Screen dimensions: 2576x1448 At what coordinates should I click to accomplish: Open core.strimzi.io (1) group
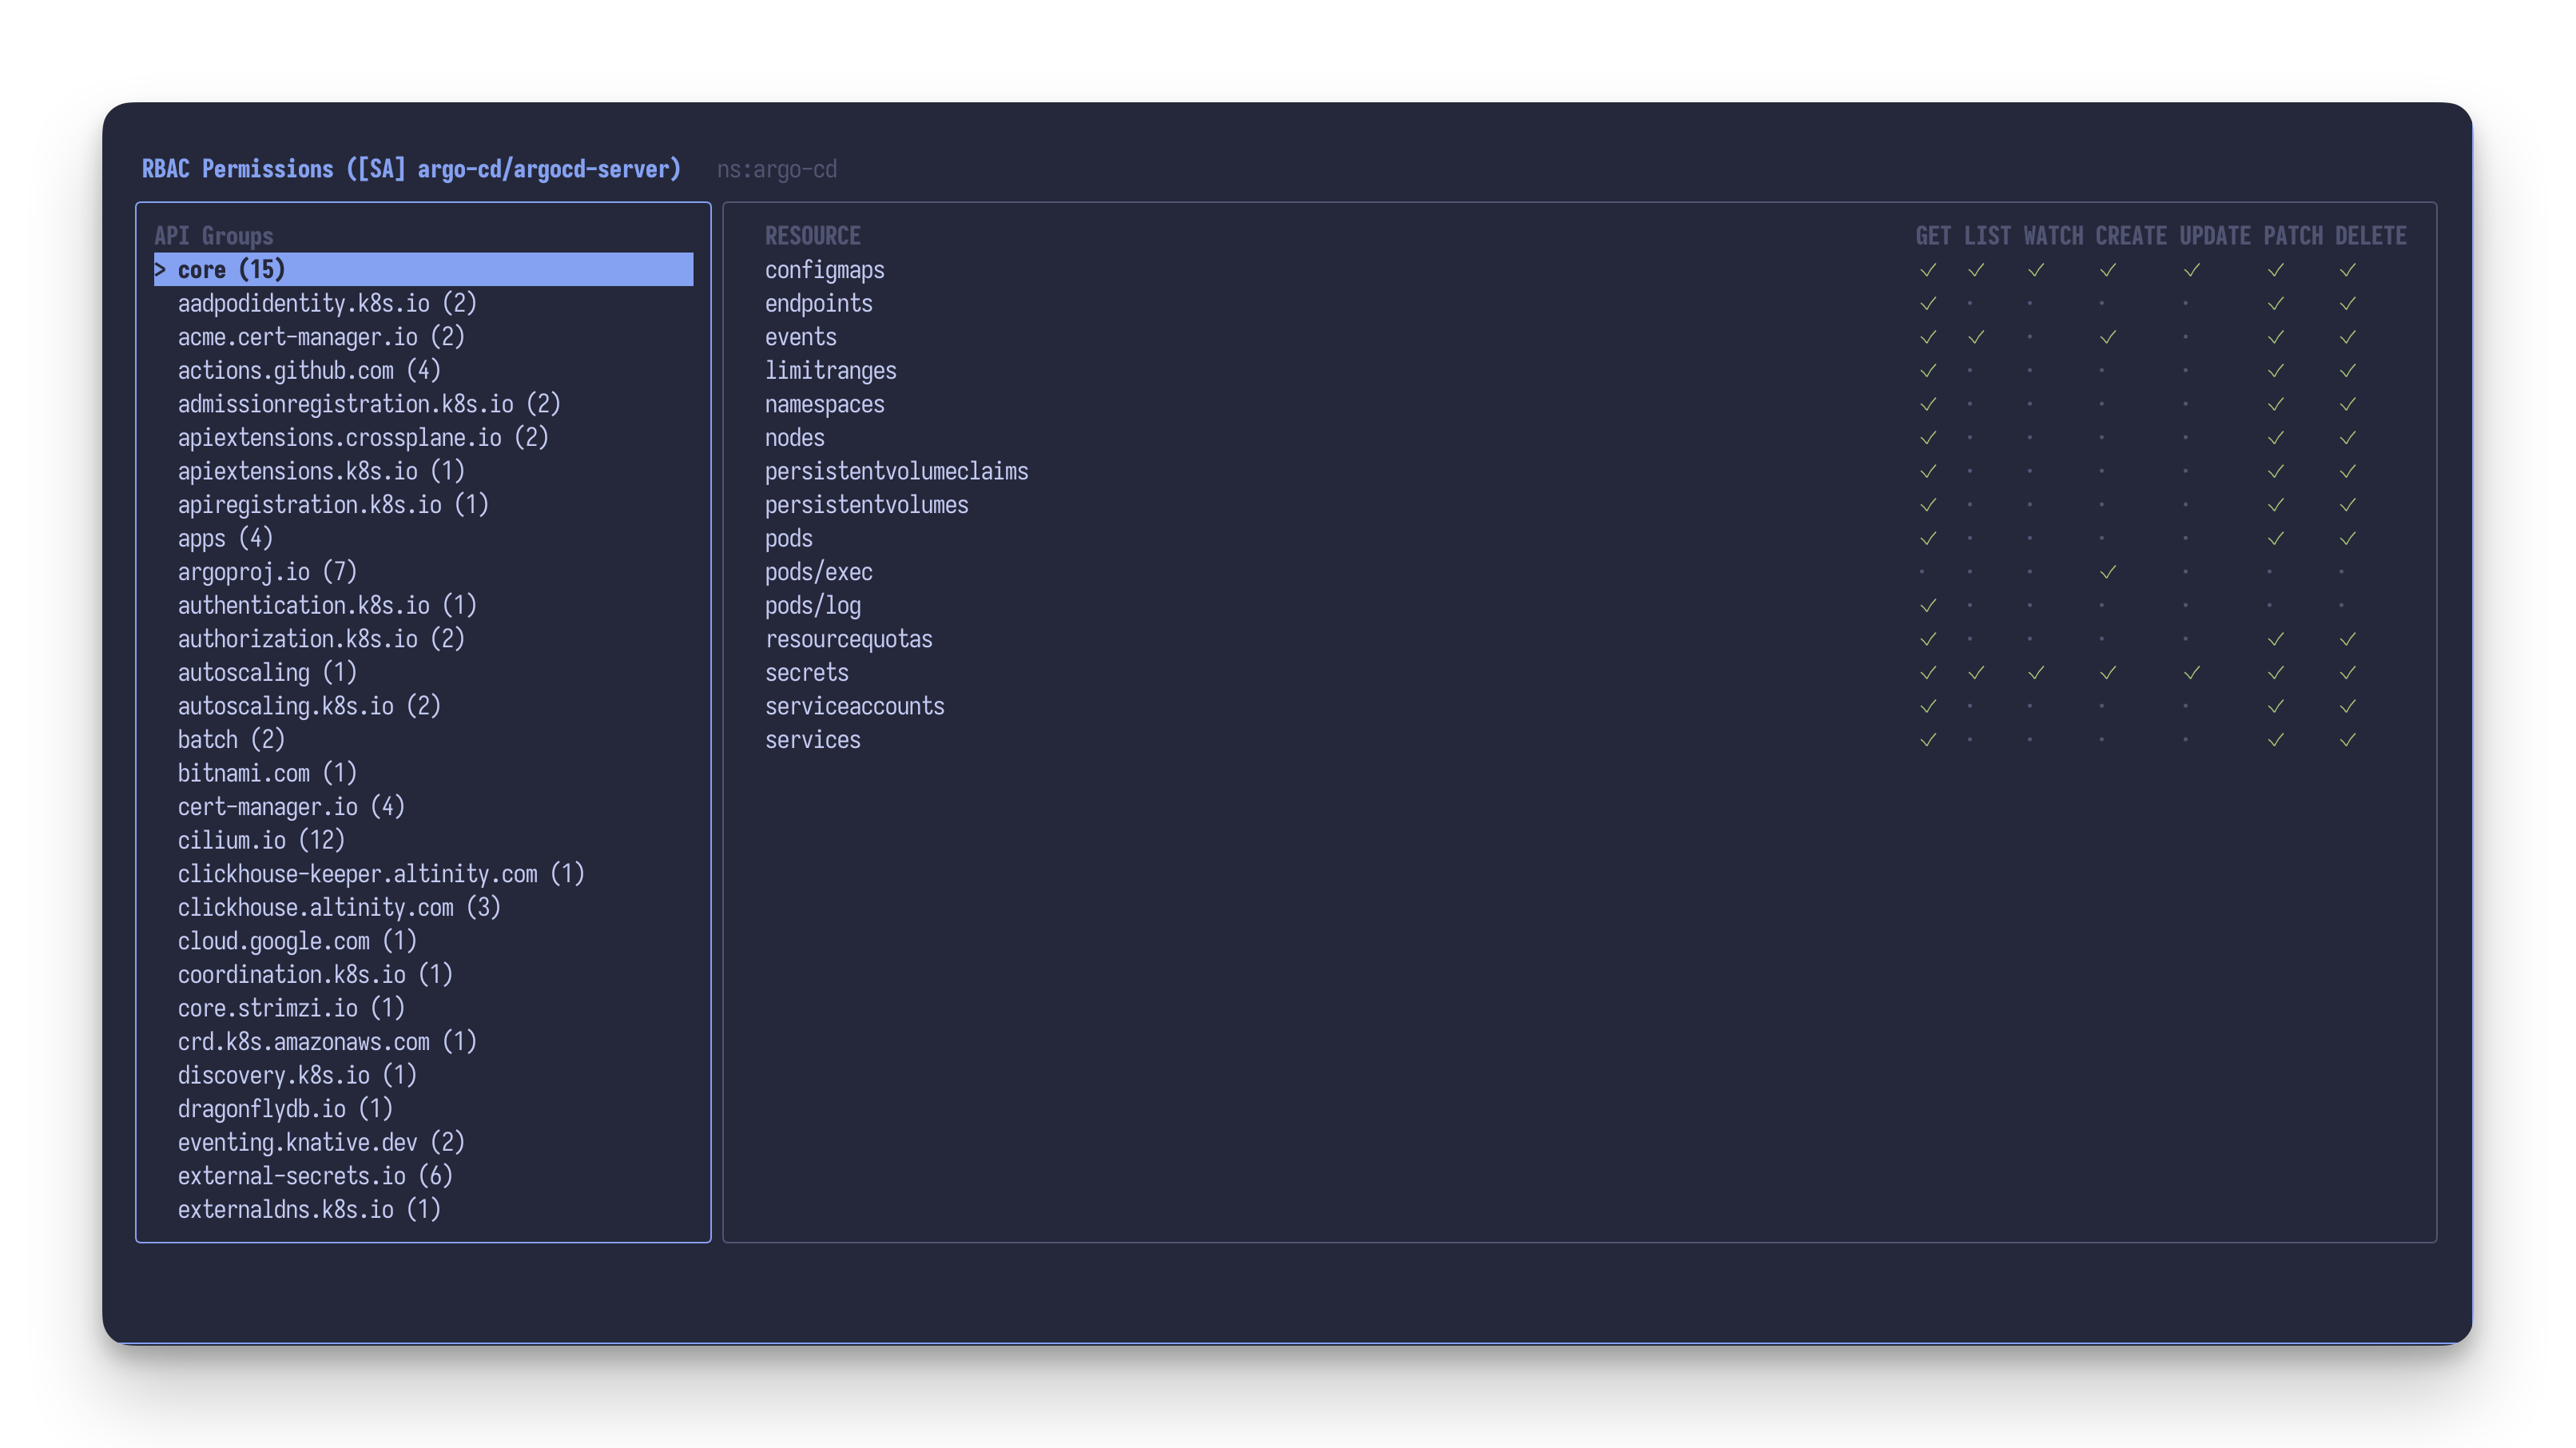tap(291, 1008)
